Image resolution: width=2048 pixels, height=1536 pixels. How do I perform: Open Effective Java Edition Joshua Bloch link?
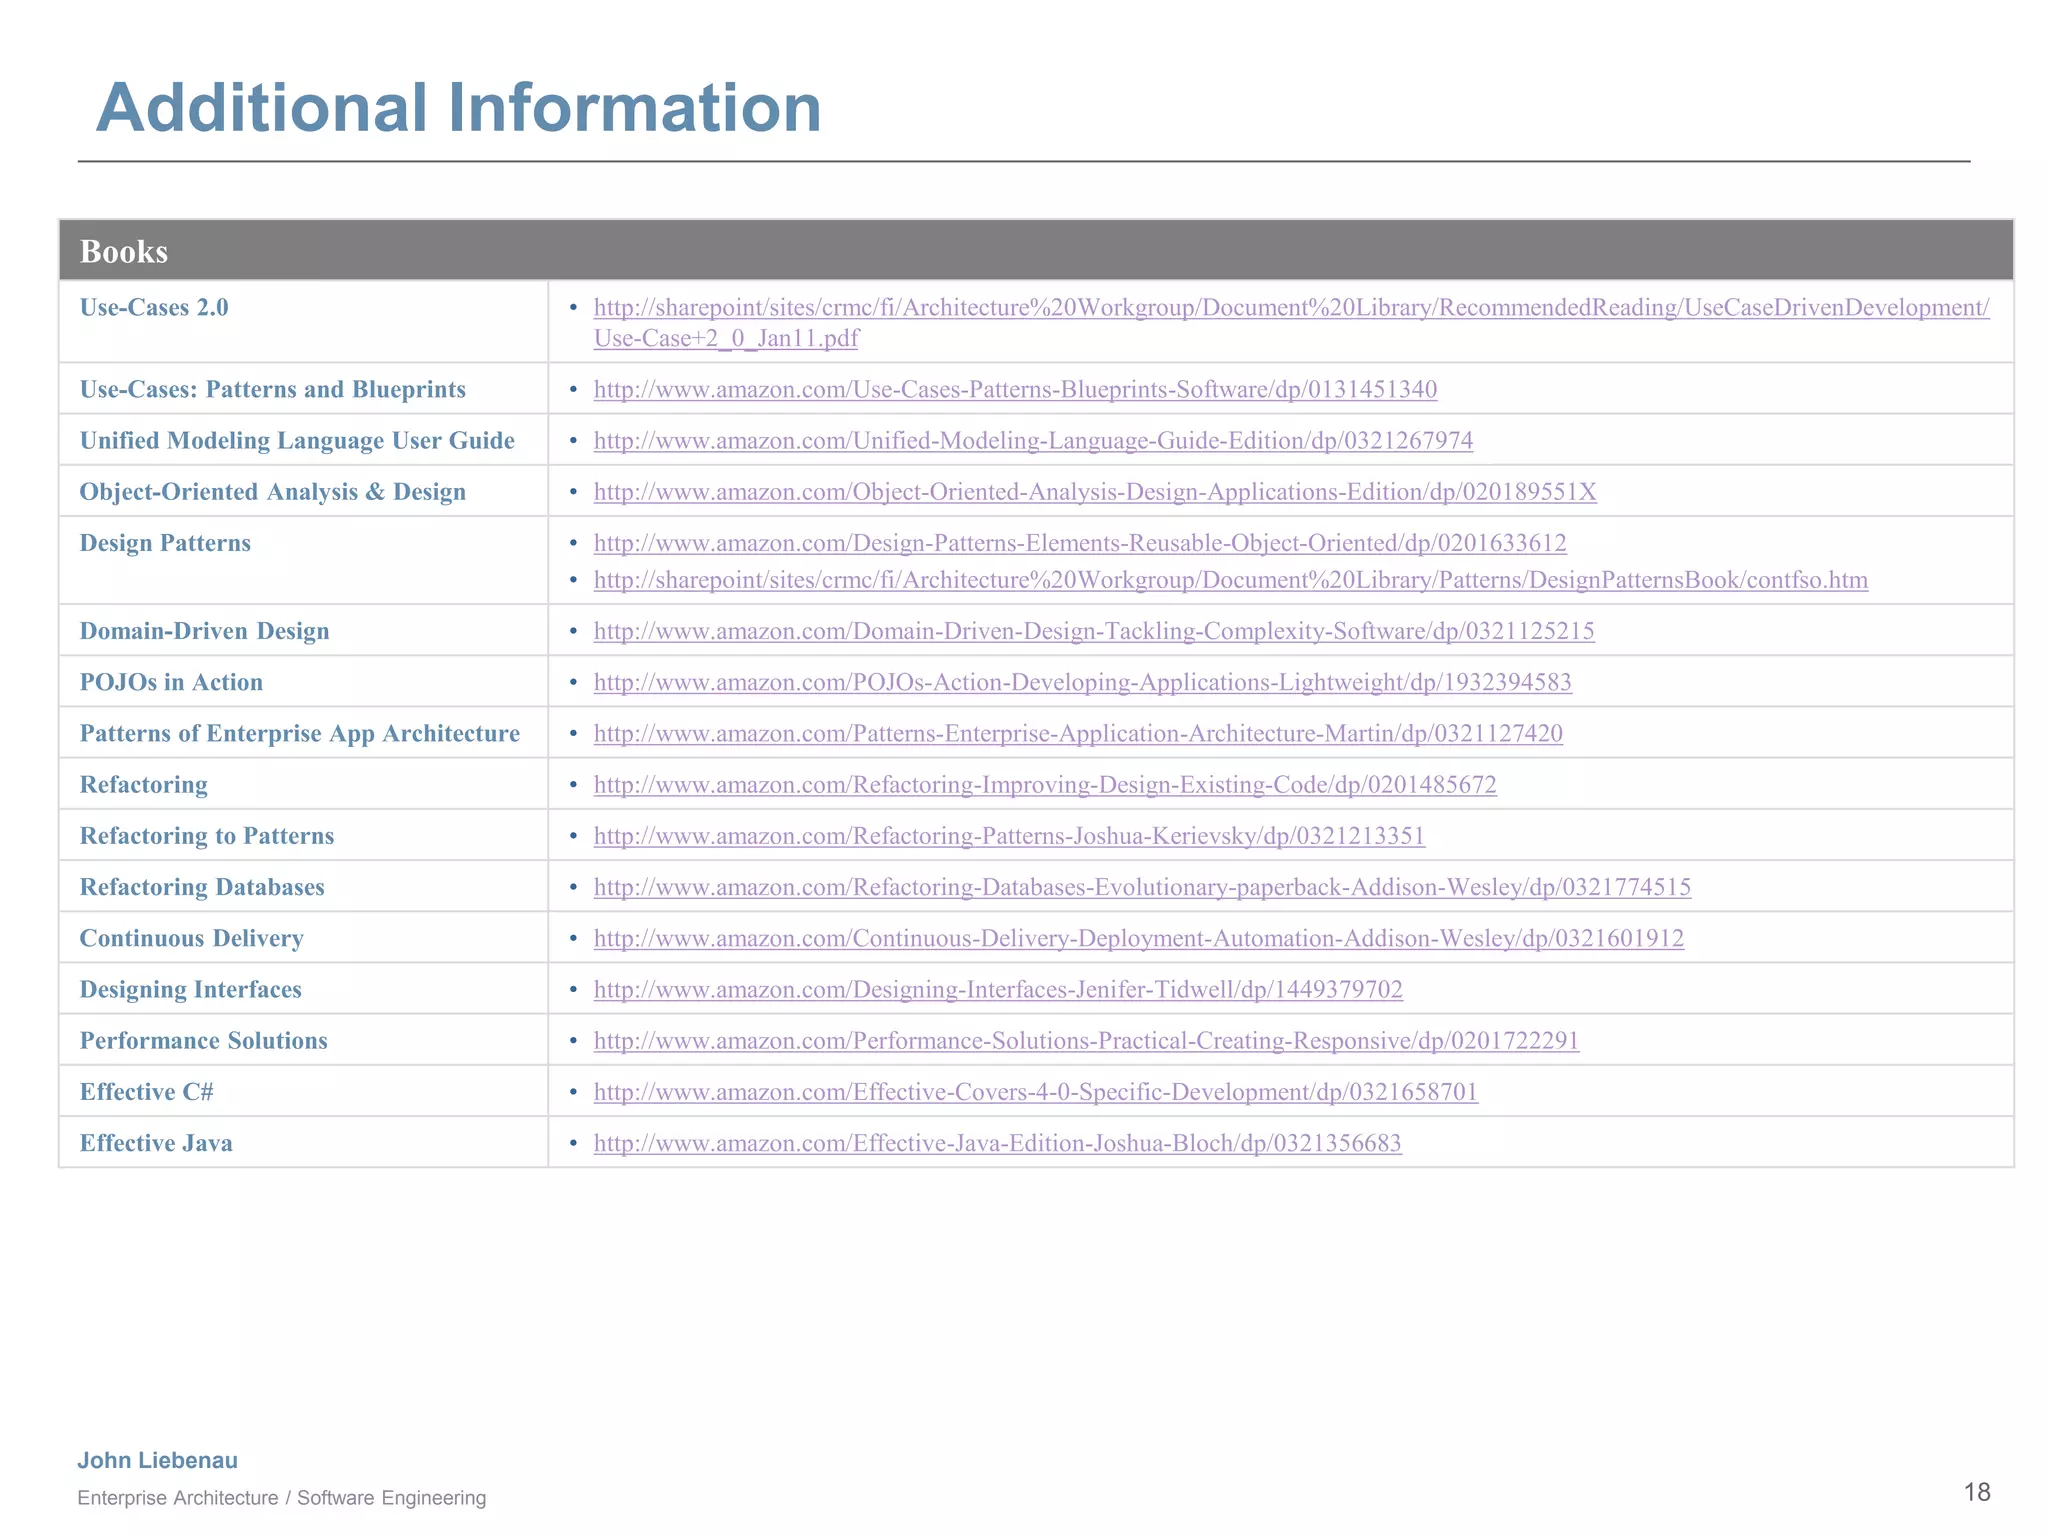tap(997, 1143)
